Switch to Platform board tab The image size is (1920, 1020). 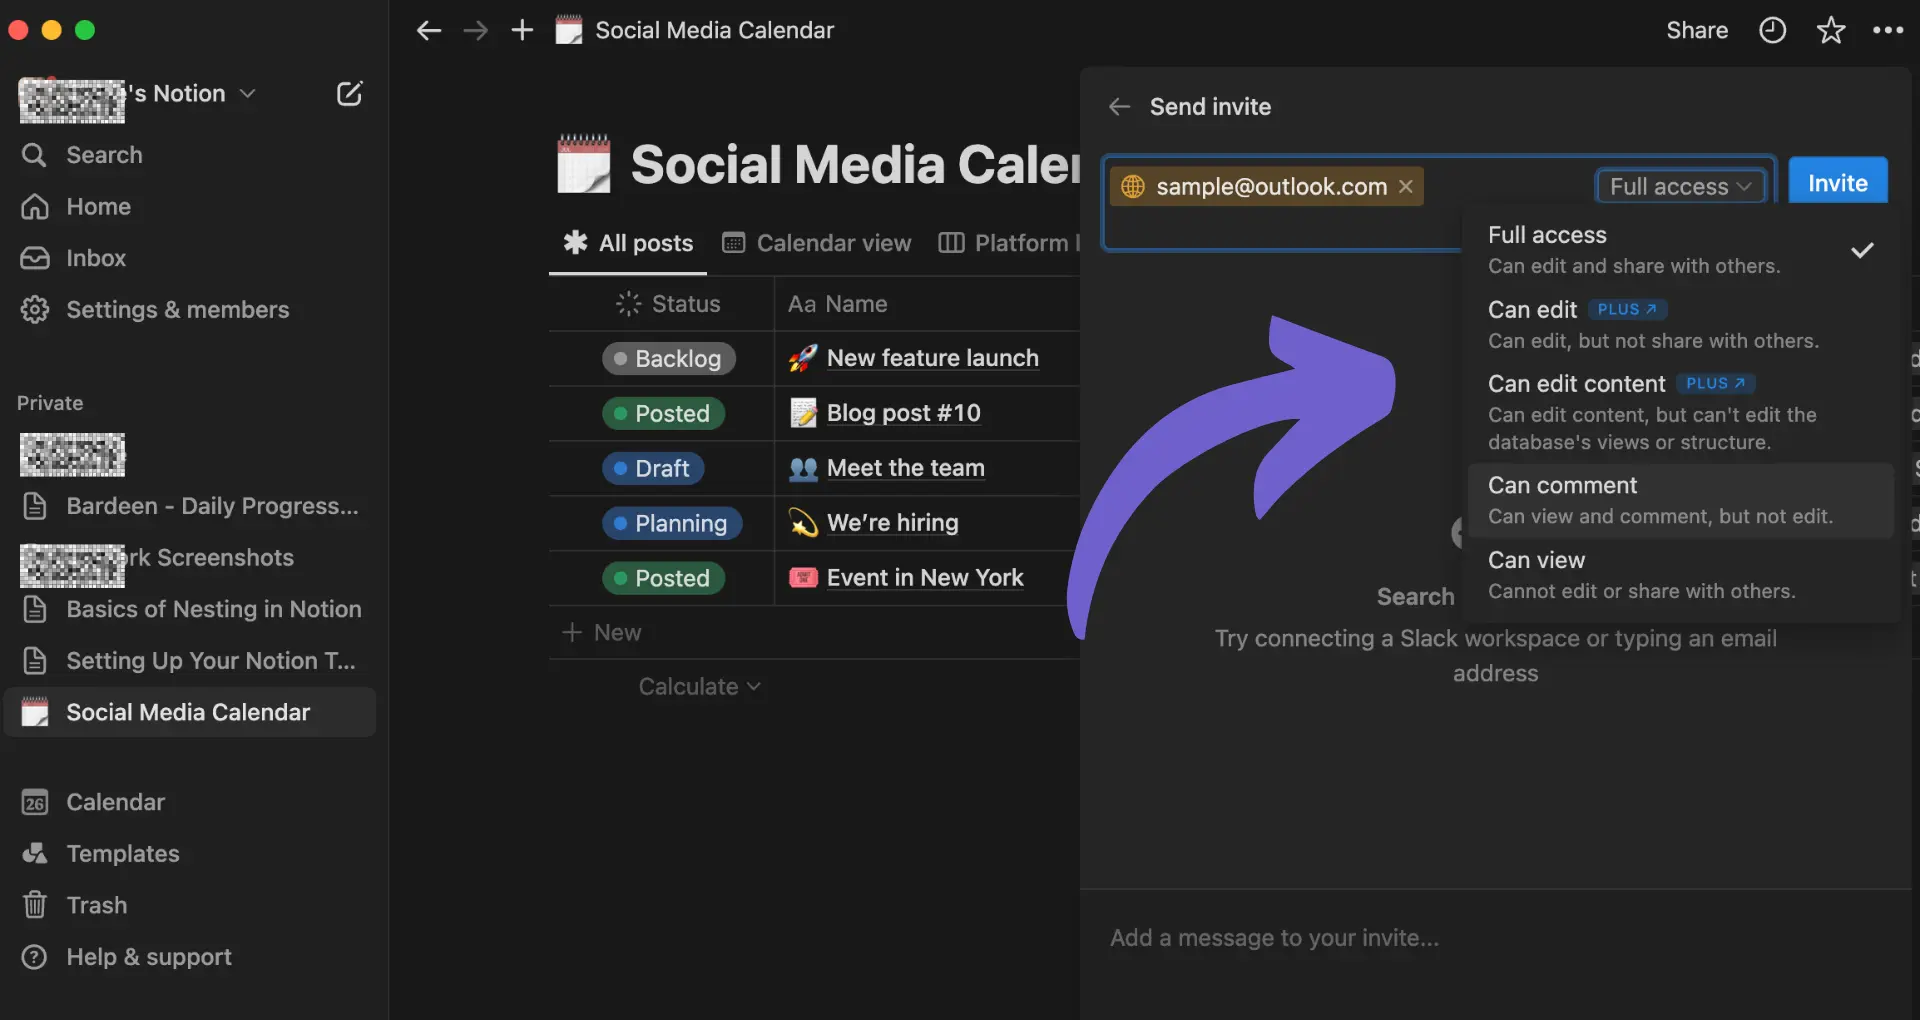point(1010,243)
